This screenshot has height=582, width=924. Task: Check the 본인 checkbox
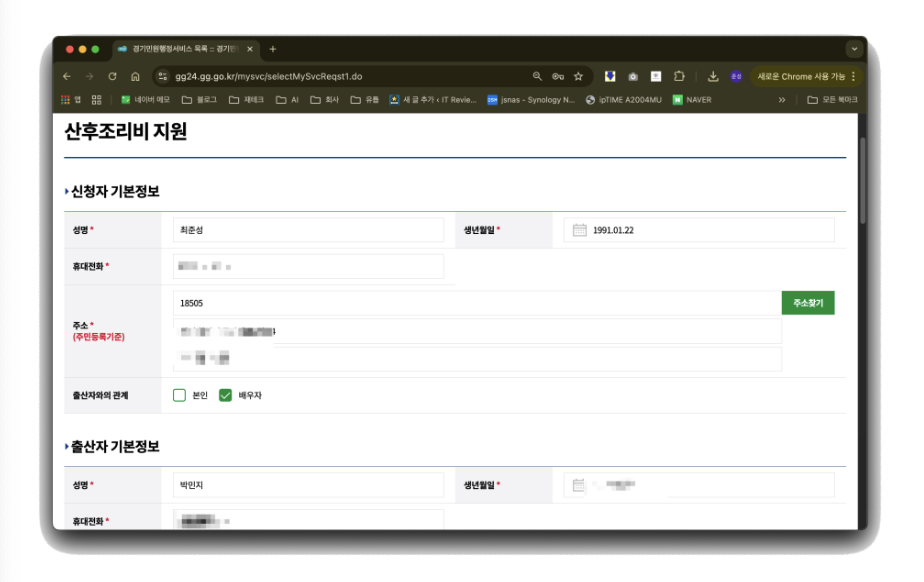click(180, 395)
